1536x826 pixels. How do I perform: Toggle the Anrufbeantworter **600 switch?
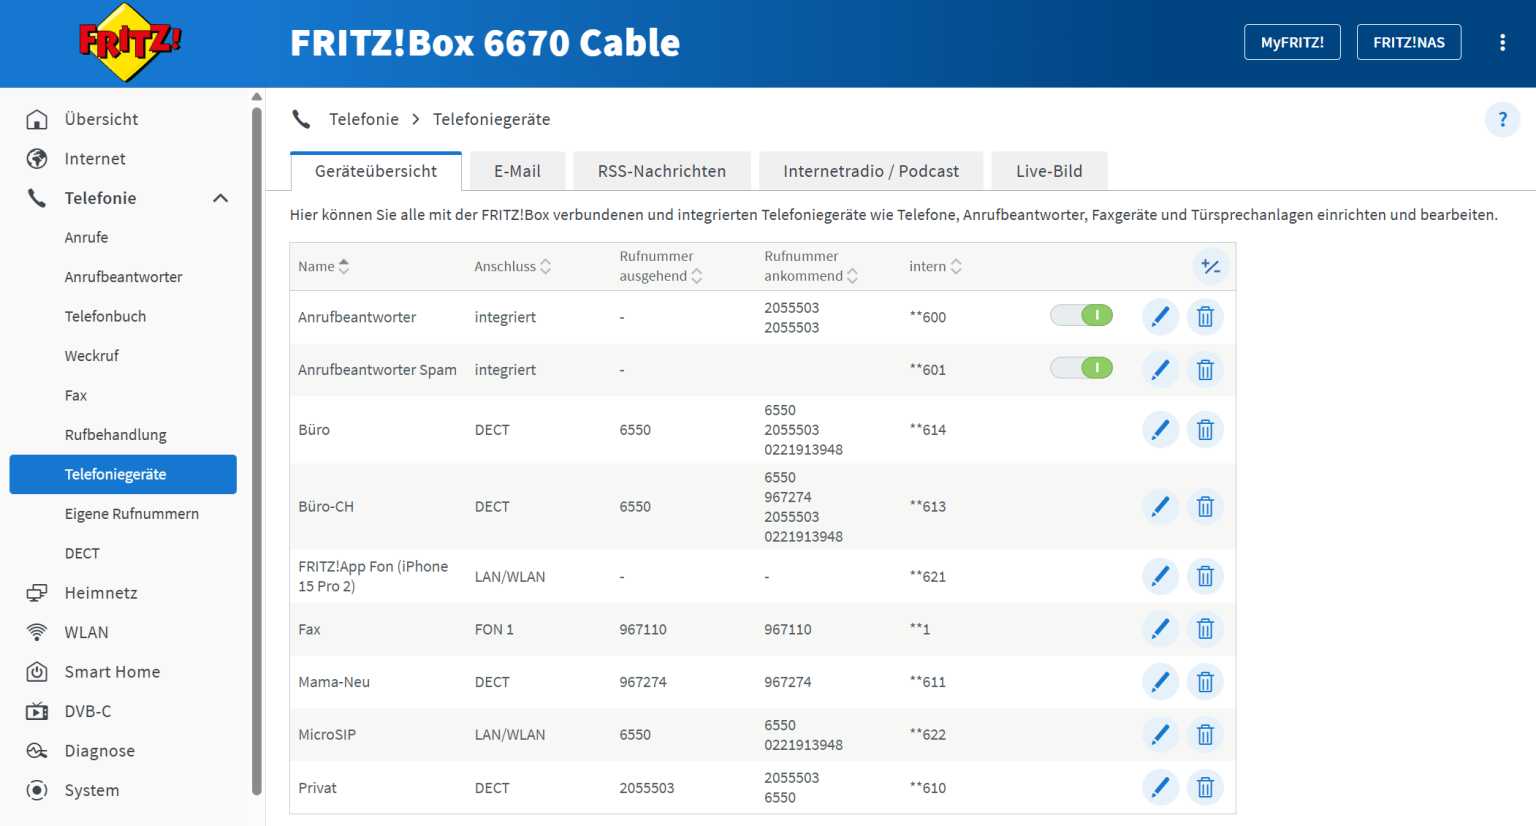tap(1081, 316)
